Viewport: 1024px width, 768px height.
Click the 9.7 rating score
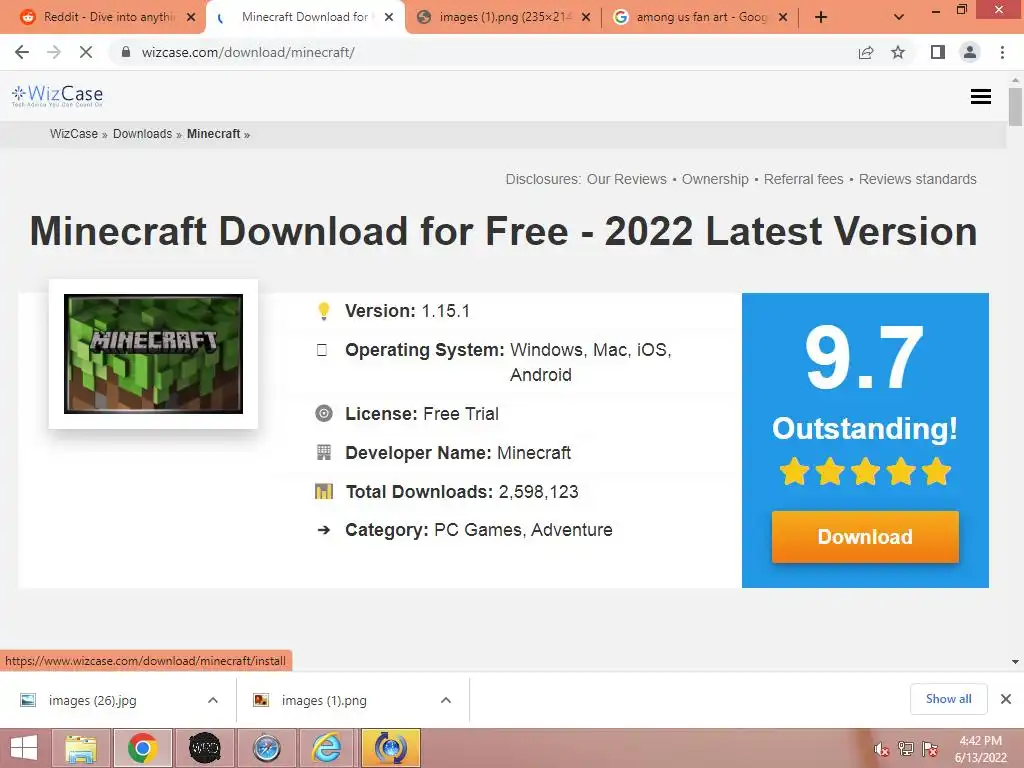coord(864,358)
